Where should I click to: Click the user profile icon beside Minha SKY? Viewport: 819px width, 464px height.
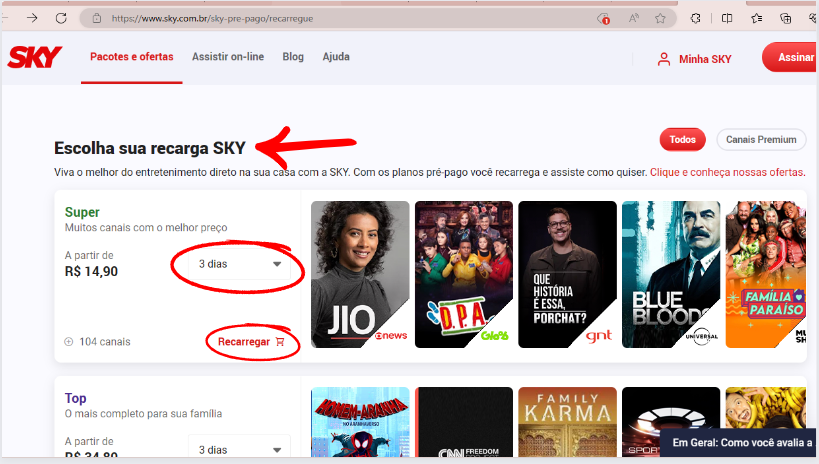(664, 59)
